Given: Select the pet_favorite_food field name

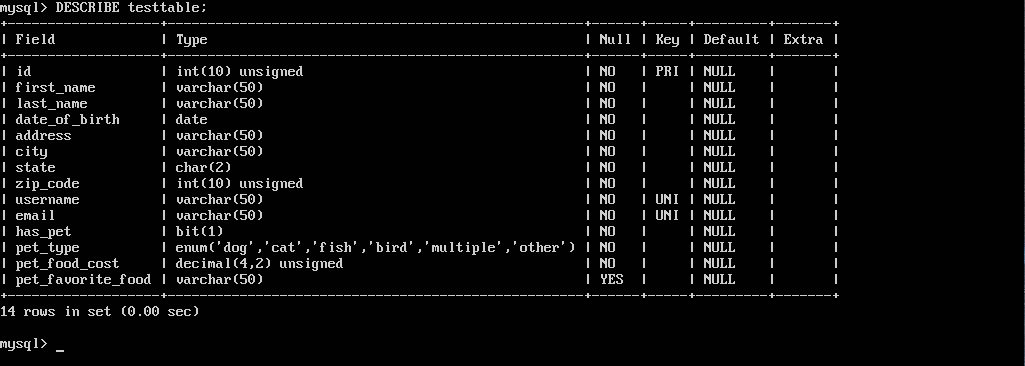Looking at the screenshot, I should [83, 280].
